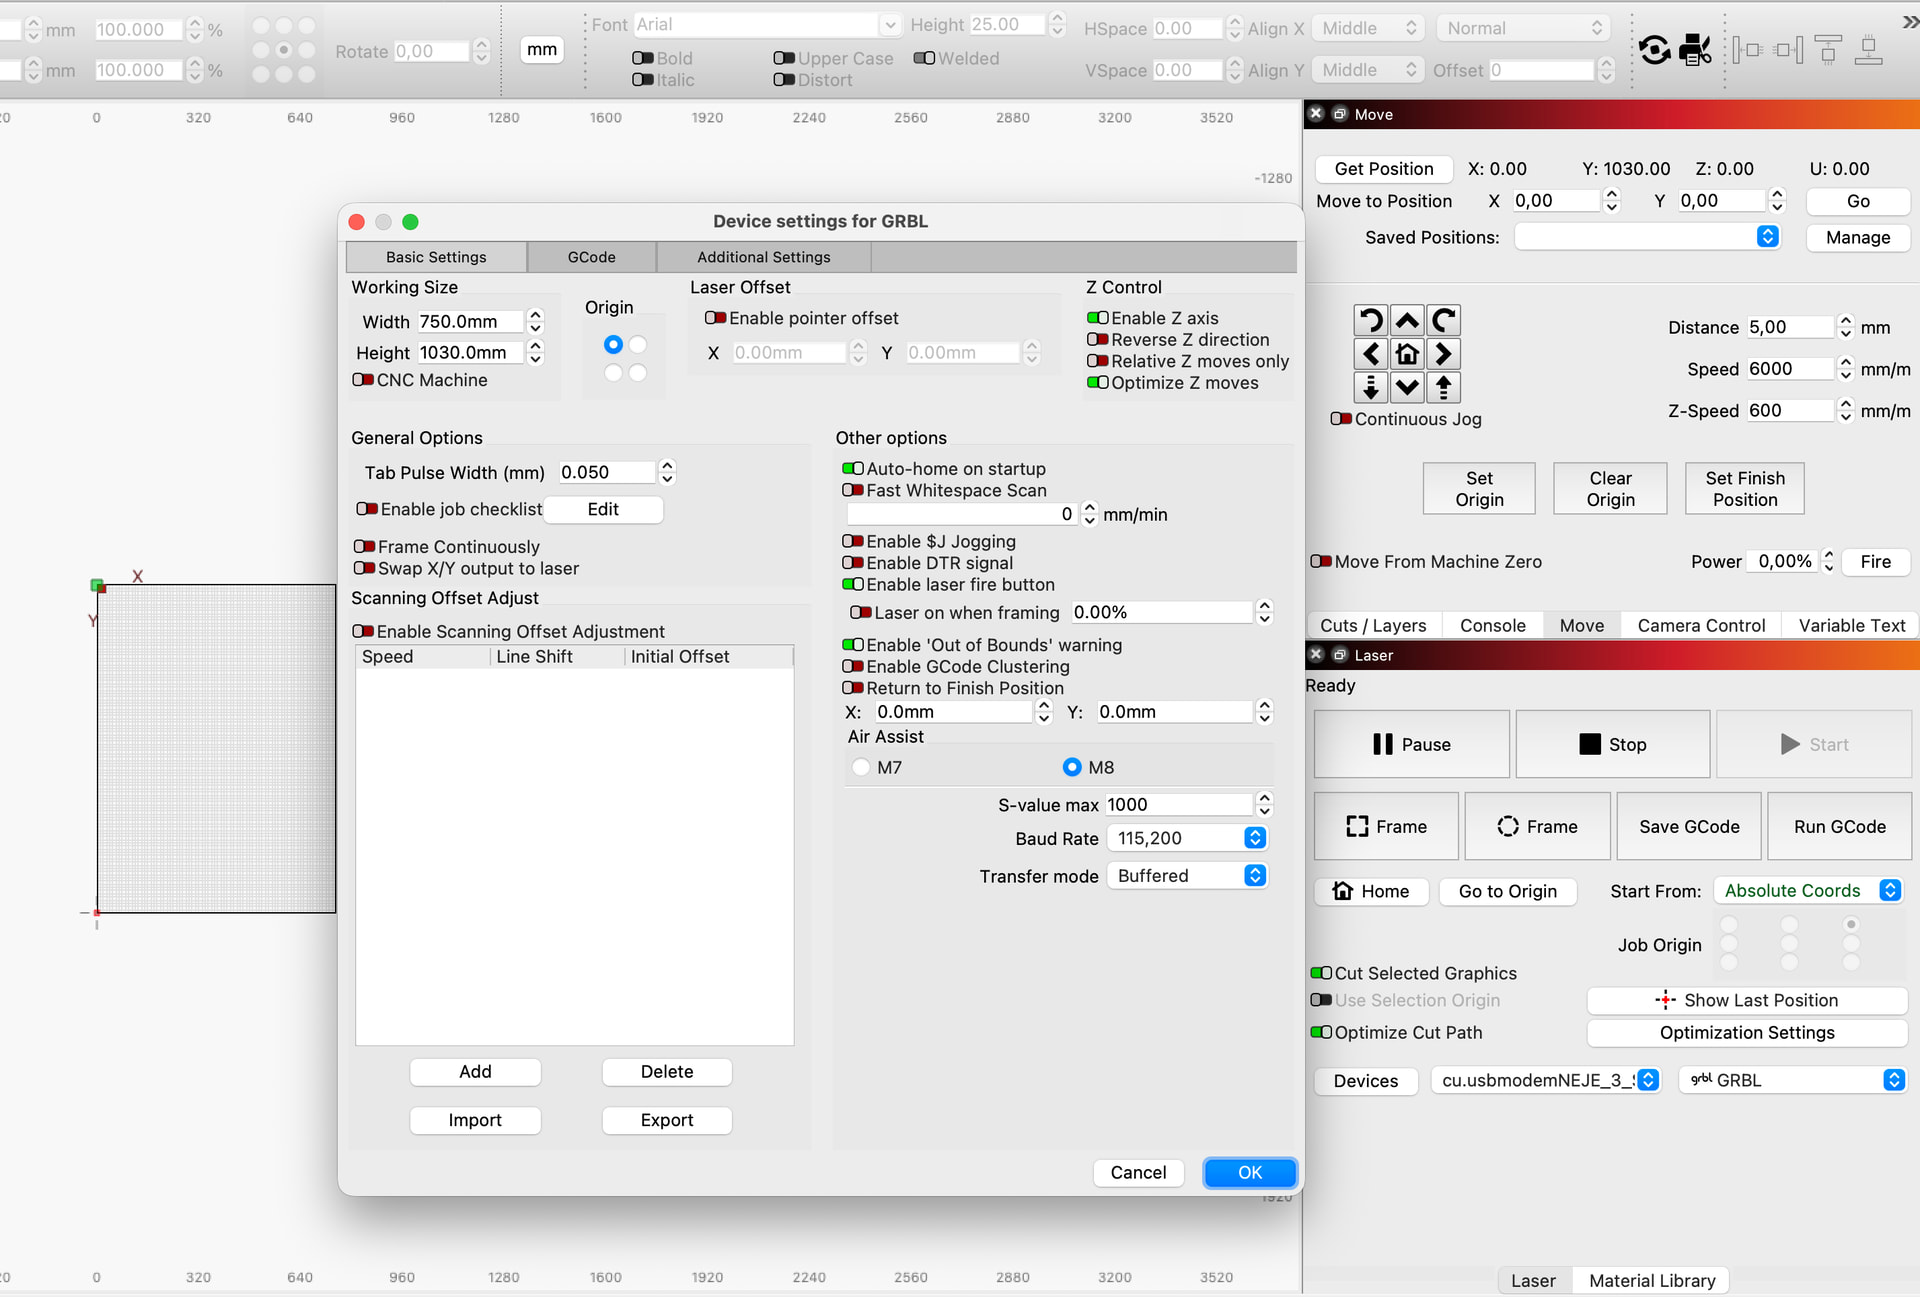Click the Z-axis move down dashed arrow
The width and height of the screenshot is (1920, 1297).
(1371, 387)
